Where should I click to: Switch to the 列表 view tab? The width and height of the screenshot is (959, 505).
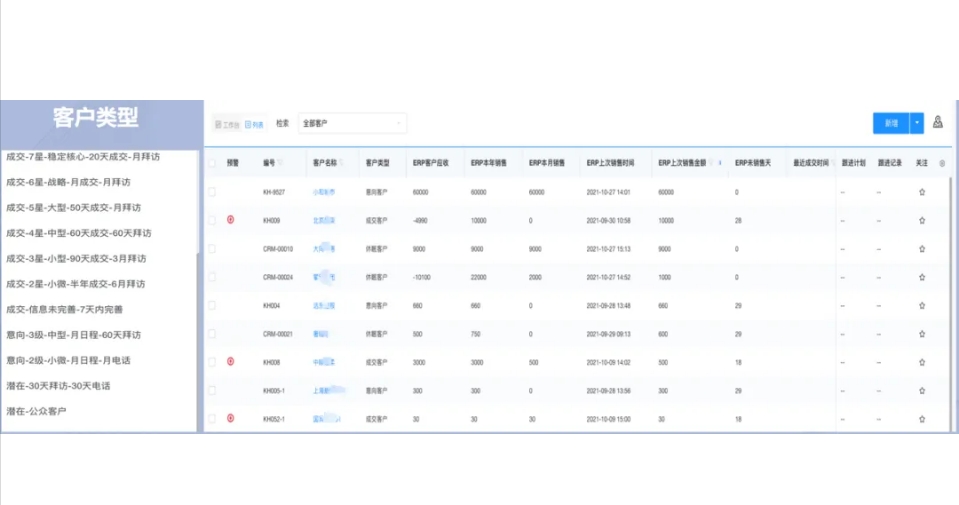[254, 125]
